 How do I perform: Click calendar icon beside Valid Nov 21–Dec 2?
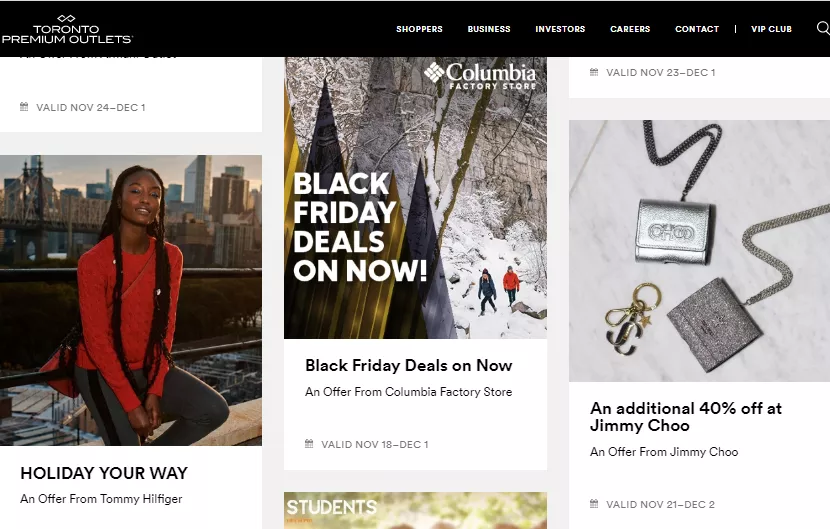click(x=594, y=504)
